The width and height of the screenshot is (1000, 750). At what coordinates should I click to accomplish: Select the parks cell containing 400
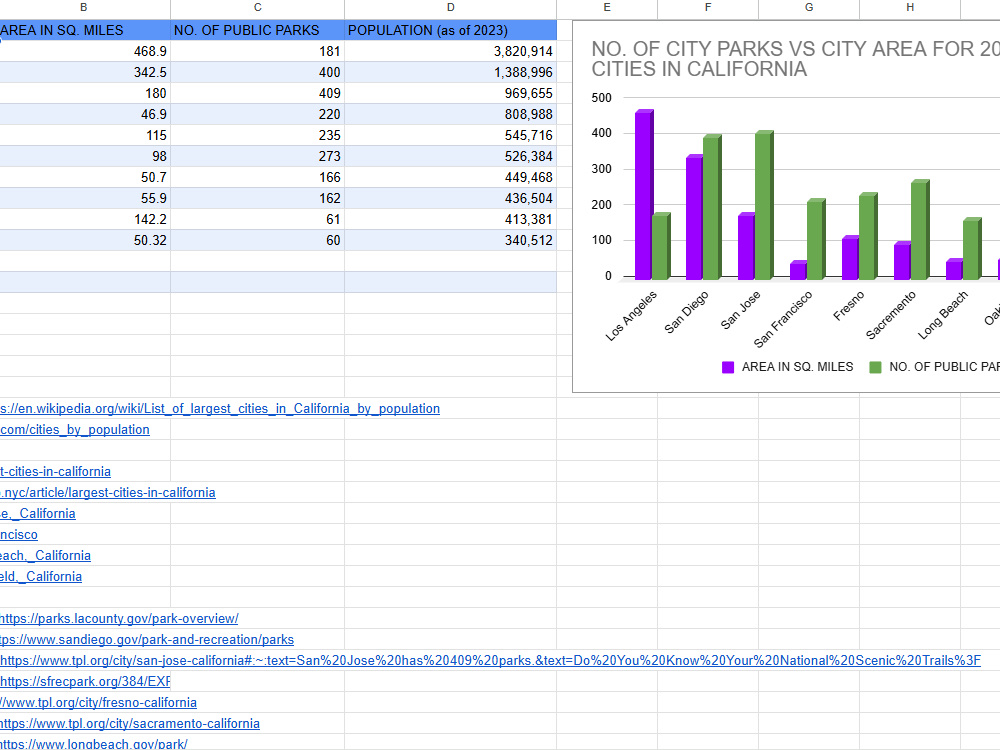[258, 72]
